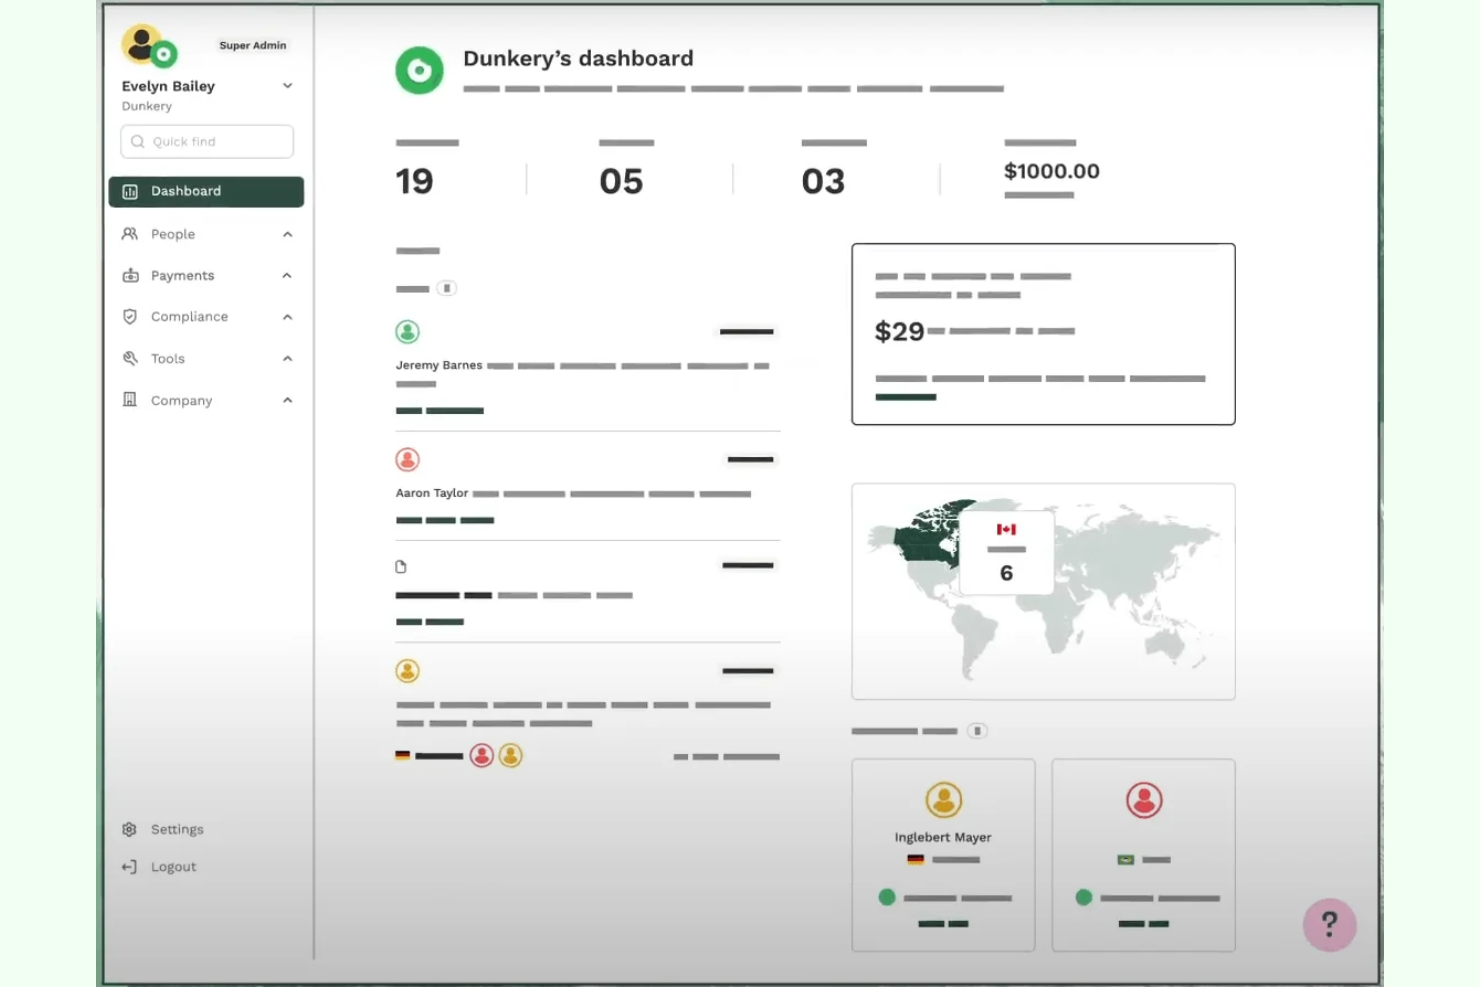Click the Quick find search field
This screenshot has height=987, width=1480.
[207, 142]
